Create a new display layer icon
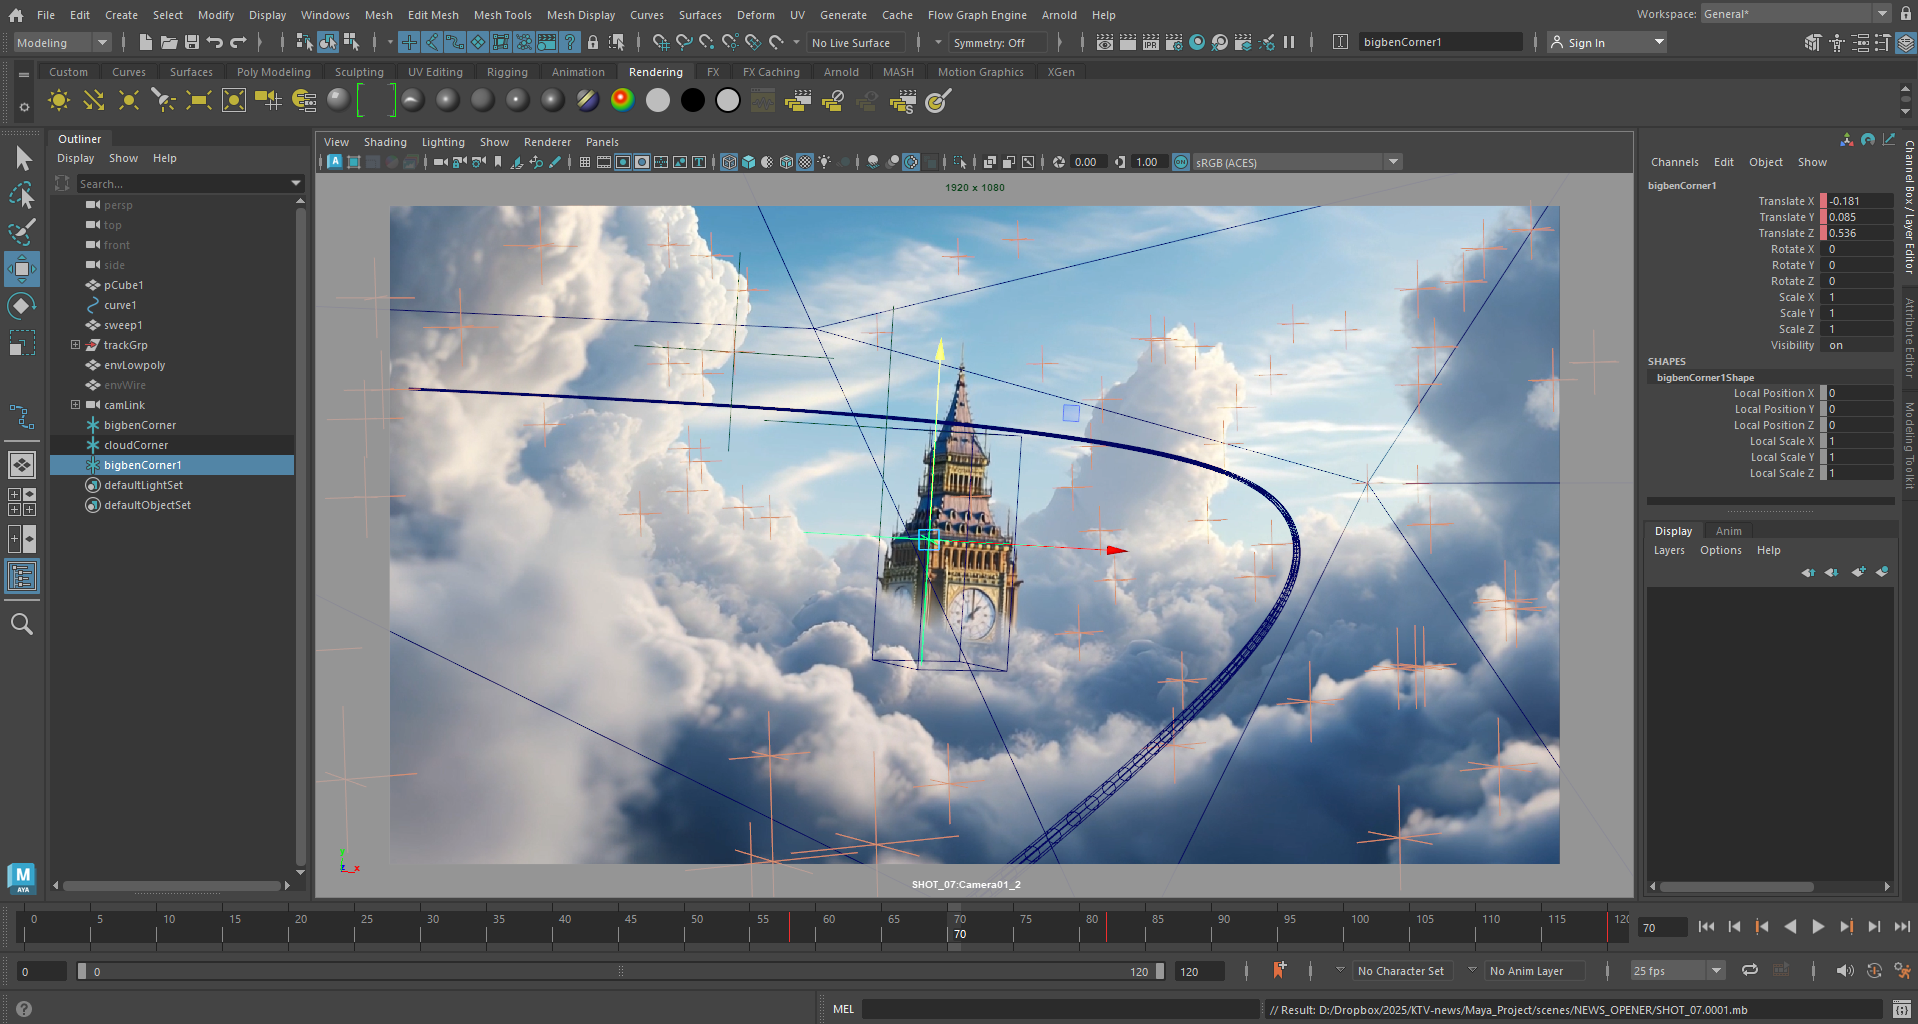Image resolution: width=1918 pixels, height=1024 pixels. click(1858, 572)
